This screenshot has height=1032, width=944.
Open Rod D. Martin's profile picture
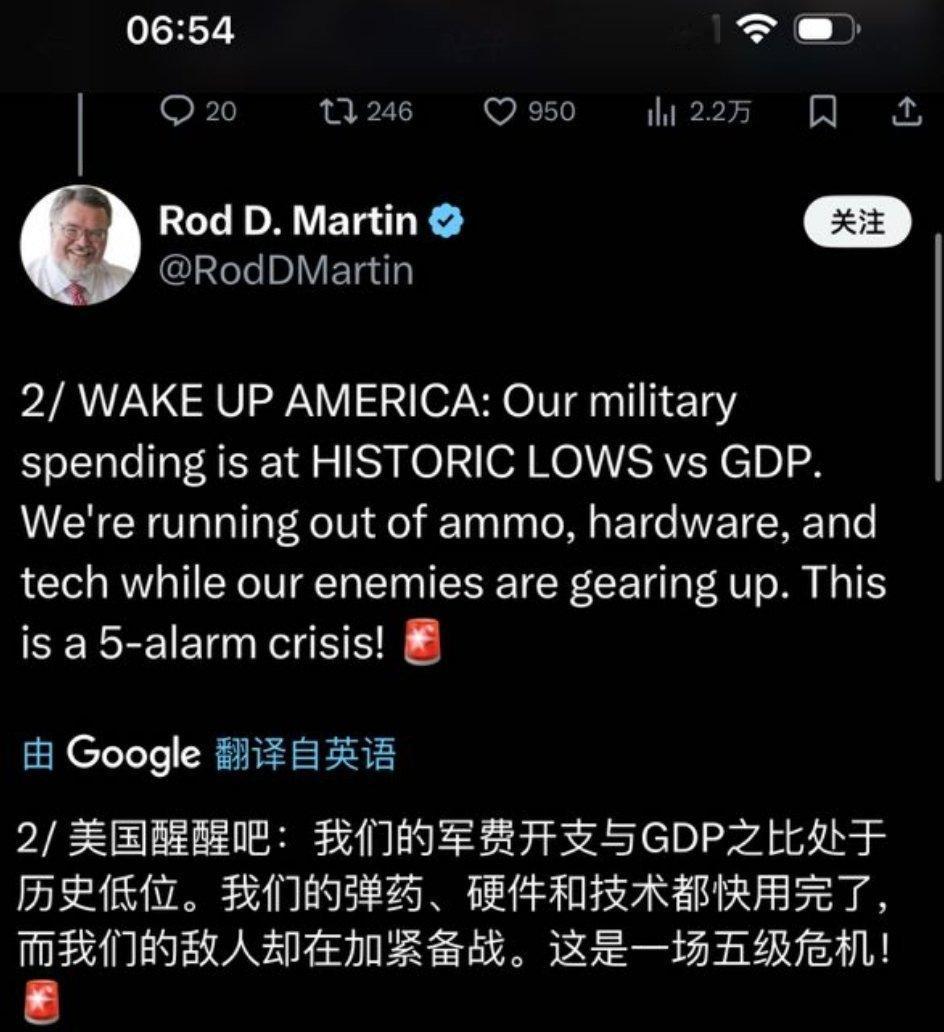coord(80,245)
